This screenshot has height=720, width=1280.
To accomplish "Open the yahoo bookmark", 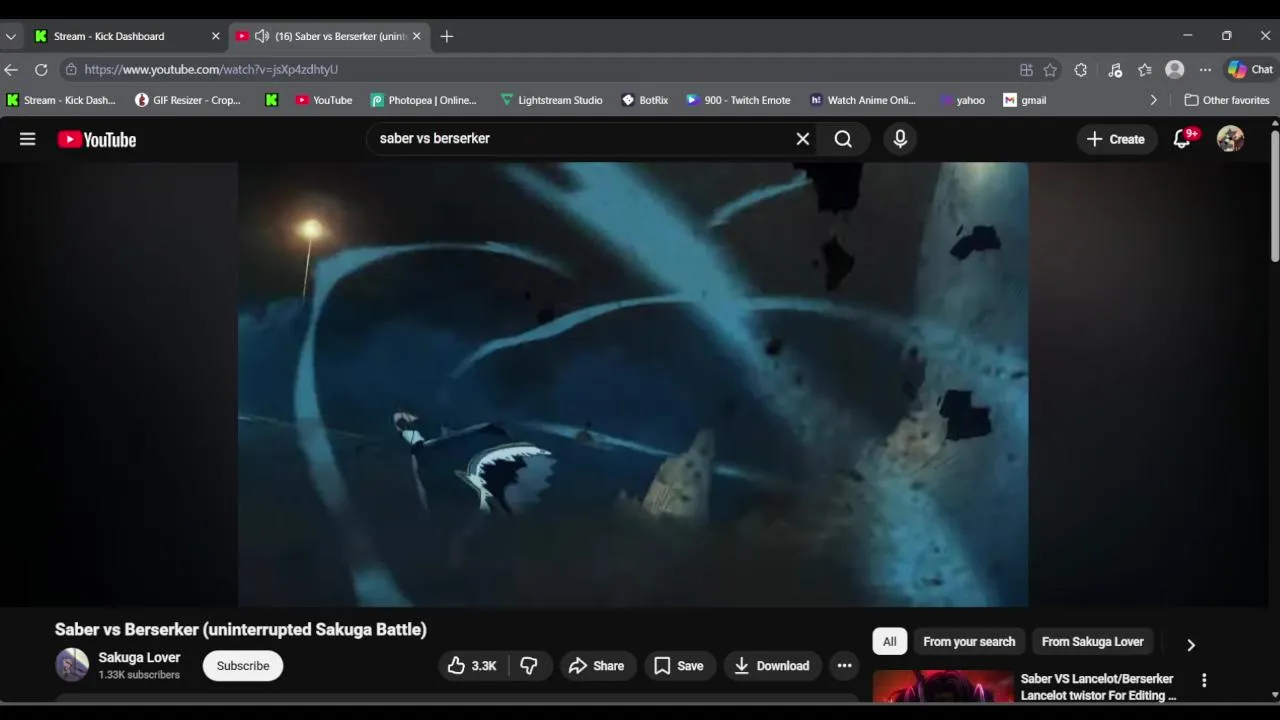I will (963, 100).
